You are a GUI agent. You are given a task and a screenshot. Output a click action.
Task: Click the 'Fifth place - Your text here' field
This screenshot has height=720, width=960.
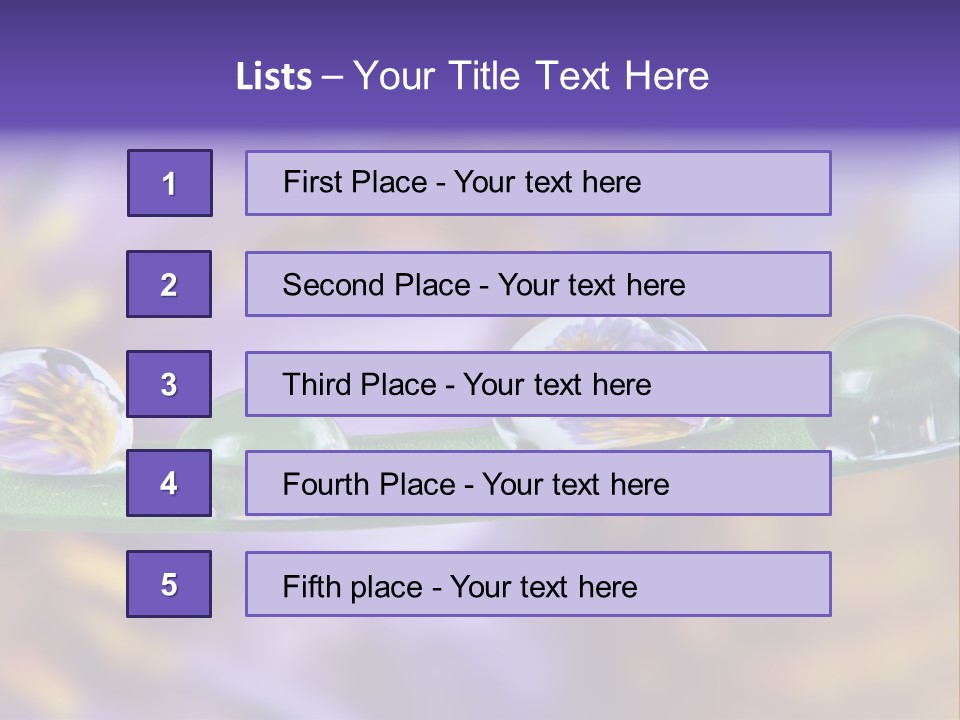(x=538, y=584)
